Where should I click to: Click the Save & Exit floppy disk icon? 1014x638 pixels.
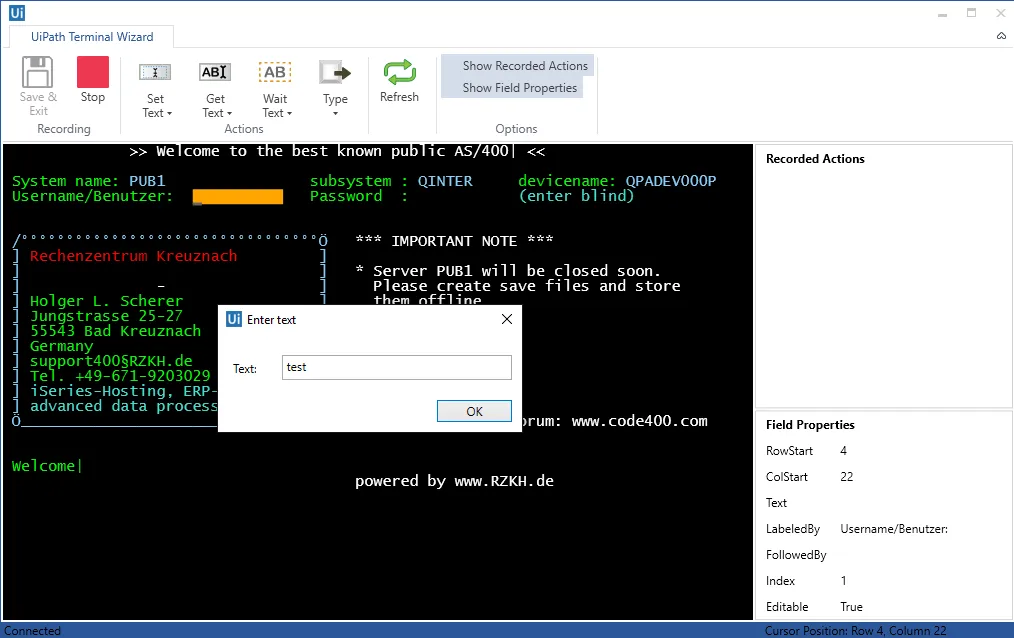point(38,71)
